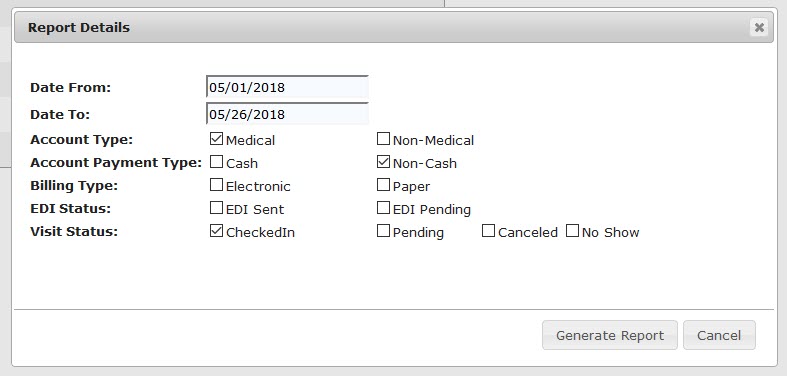Click the Visit Status label
This screenshot has height=376, width=787.
click(74, 232)
